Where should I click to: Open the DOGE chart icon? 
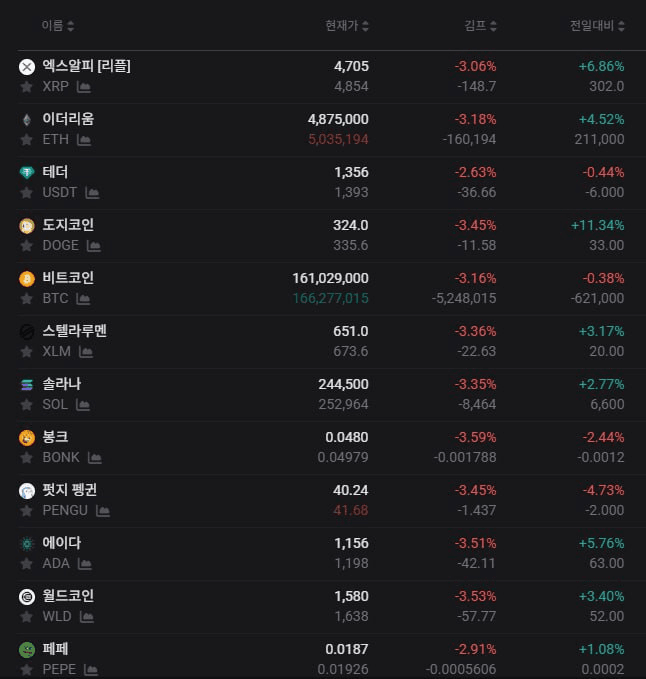94,246
